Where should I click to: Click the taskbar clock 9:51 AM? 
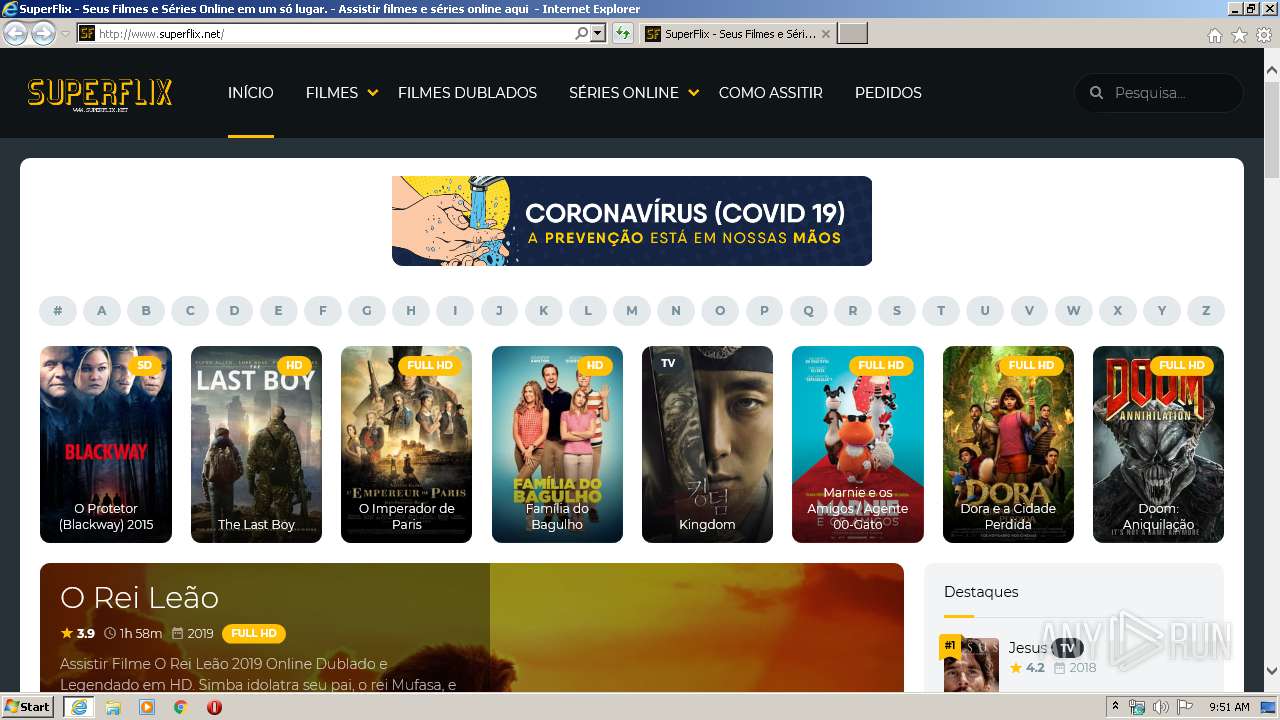pos(1229,707)
